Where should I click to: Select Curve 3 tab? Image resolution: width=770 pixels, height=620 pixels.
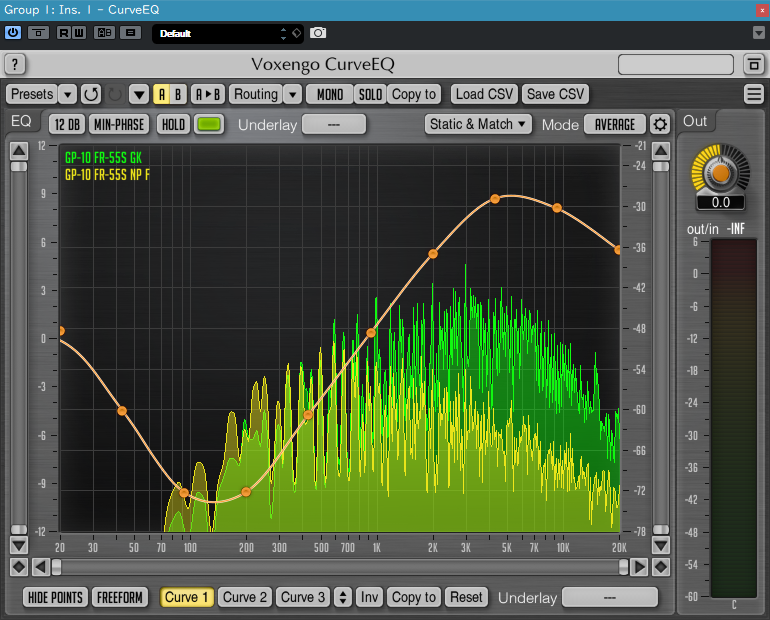[x=303, y=597]
